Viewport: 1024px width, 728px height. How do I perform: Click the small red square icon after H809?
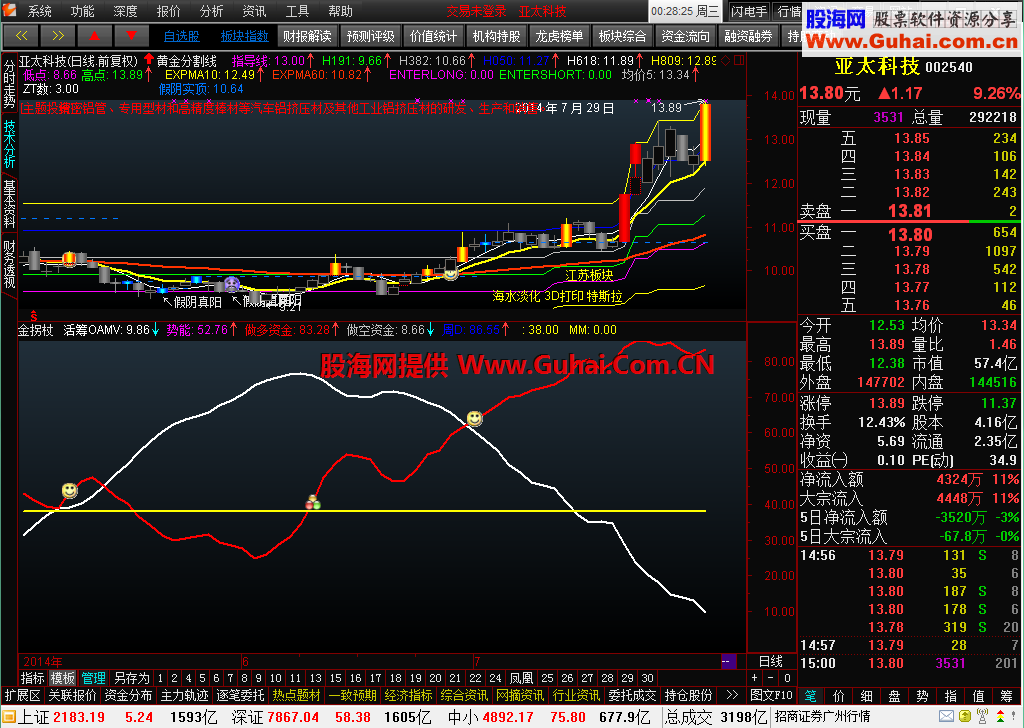(739, 61)
